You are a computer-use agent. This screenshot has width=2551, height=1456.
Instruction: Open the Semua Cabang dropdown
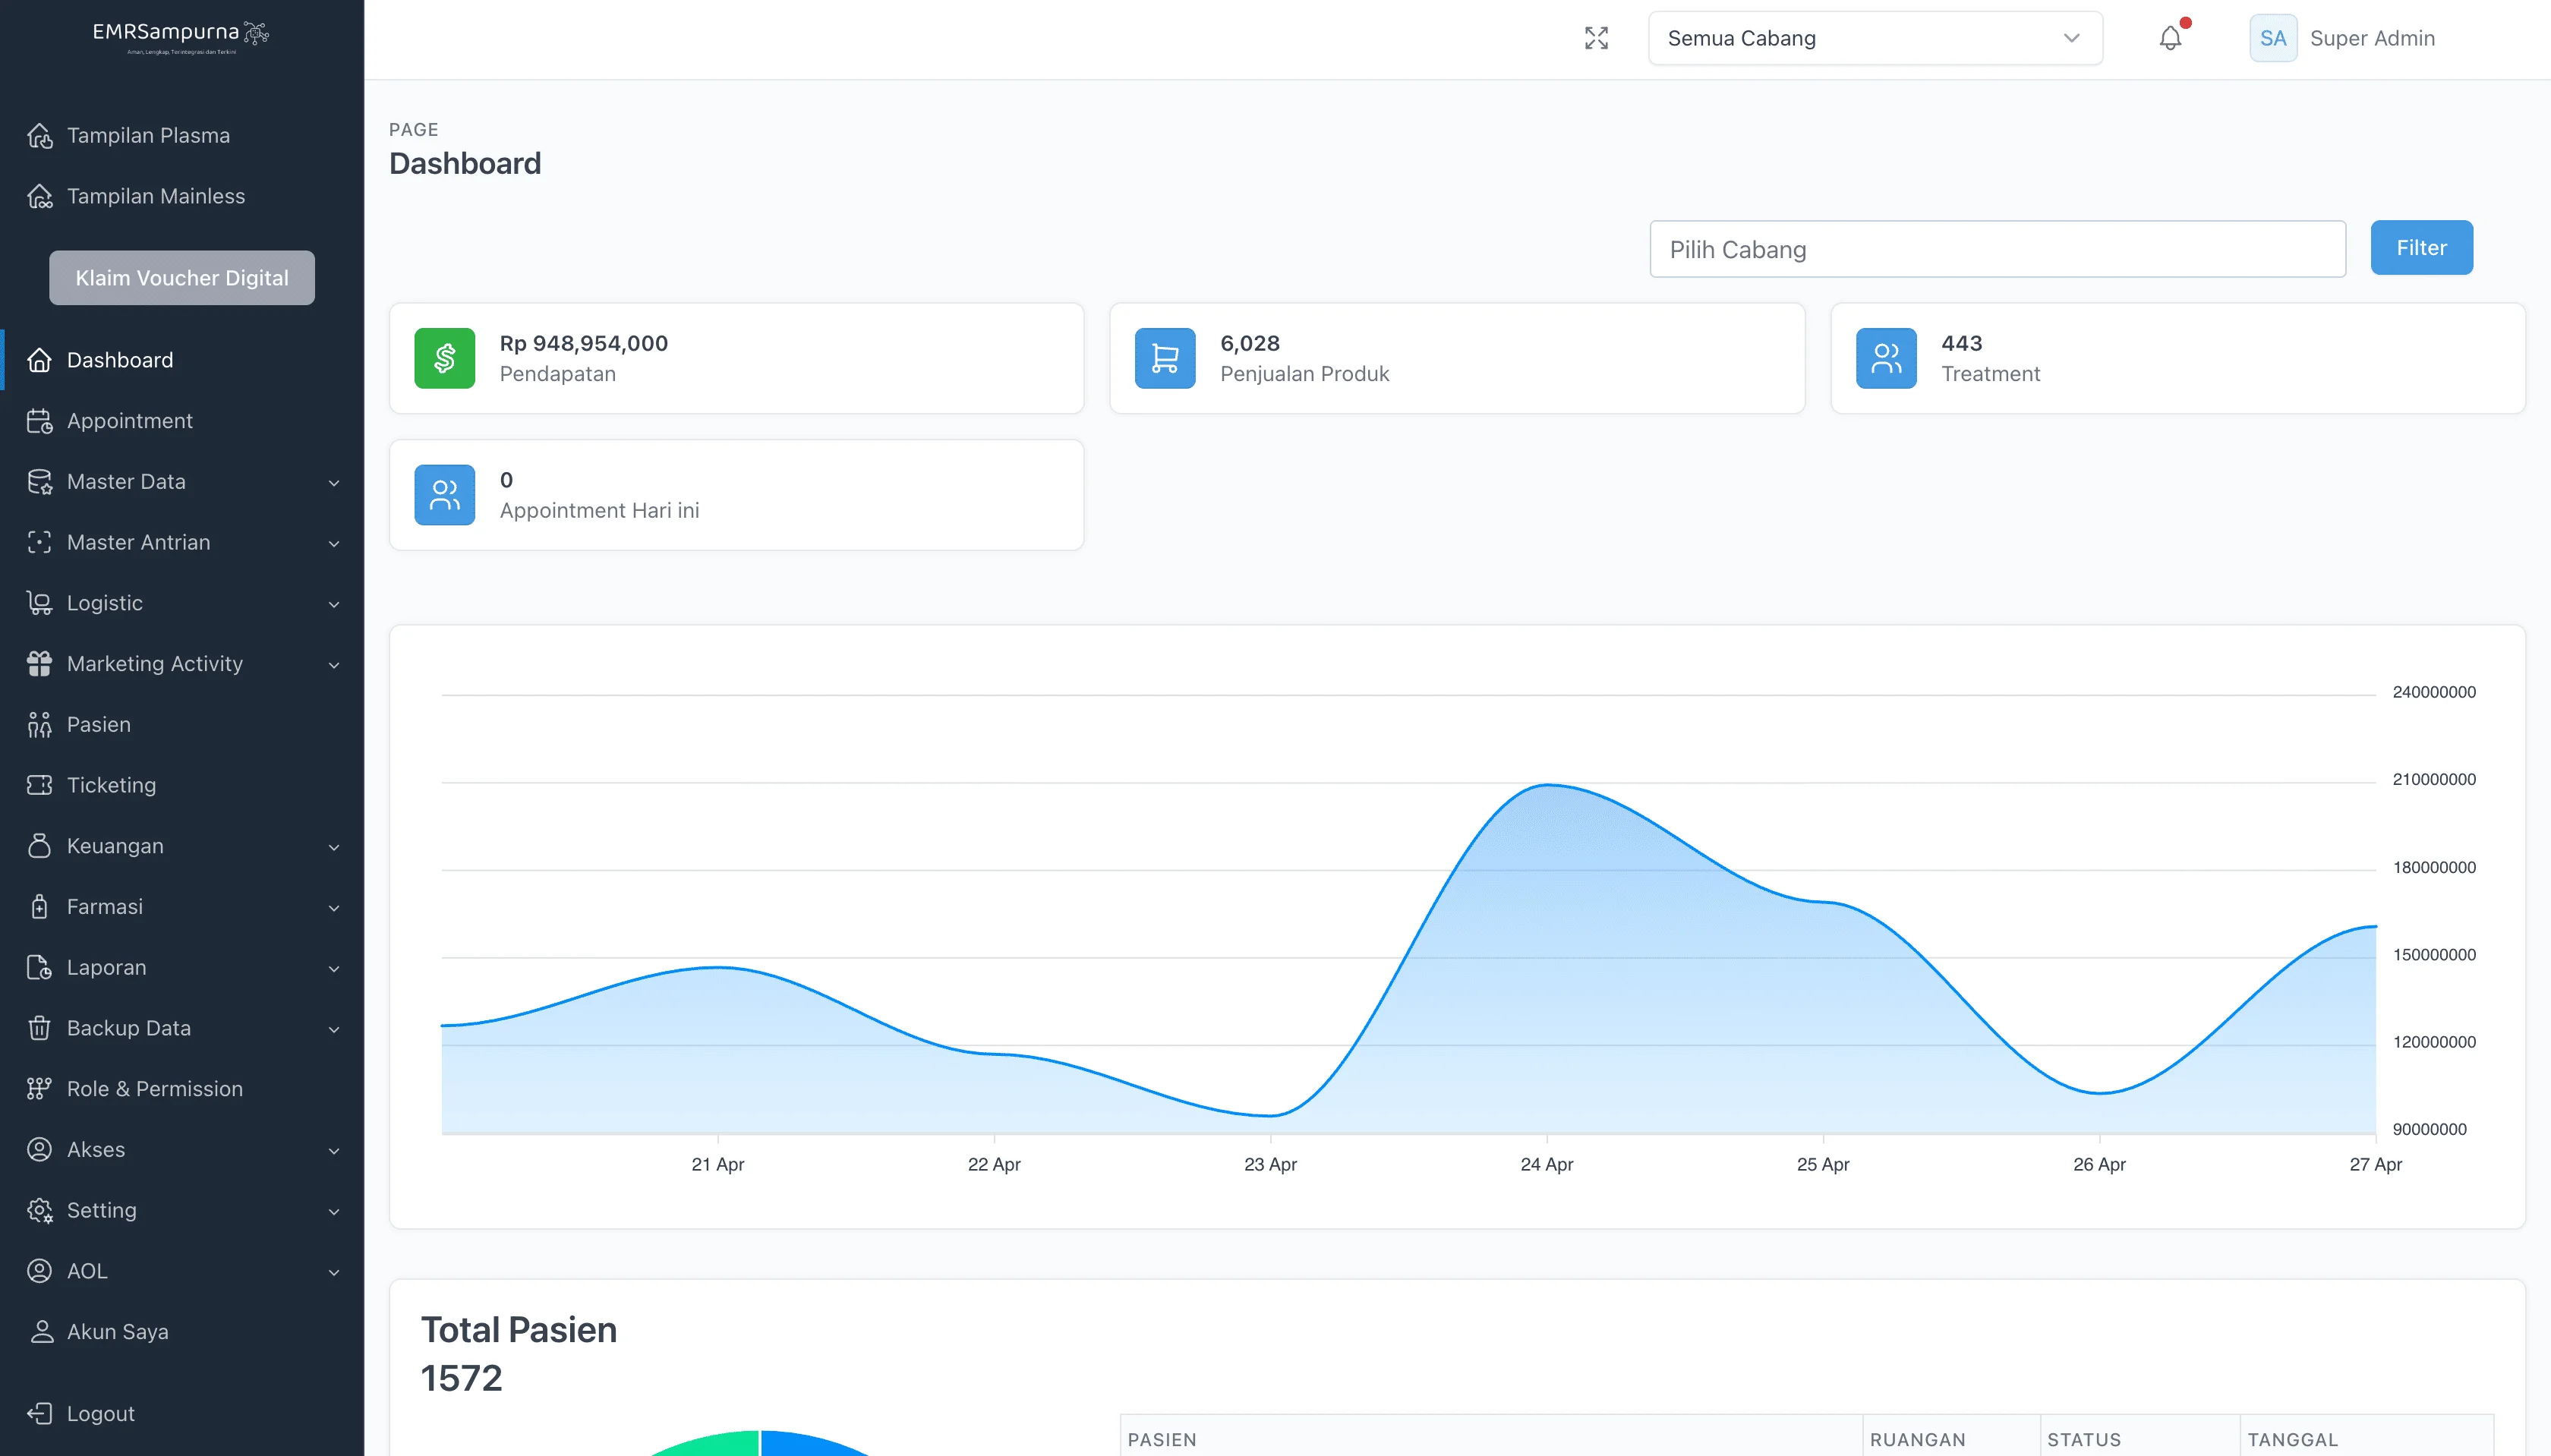point(1874,38)
